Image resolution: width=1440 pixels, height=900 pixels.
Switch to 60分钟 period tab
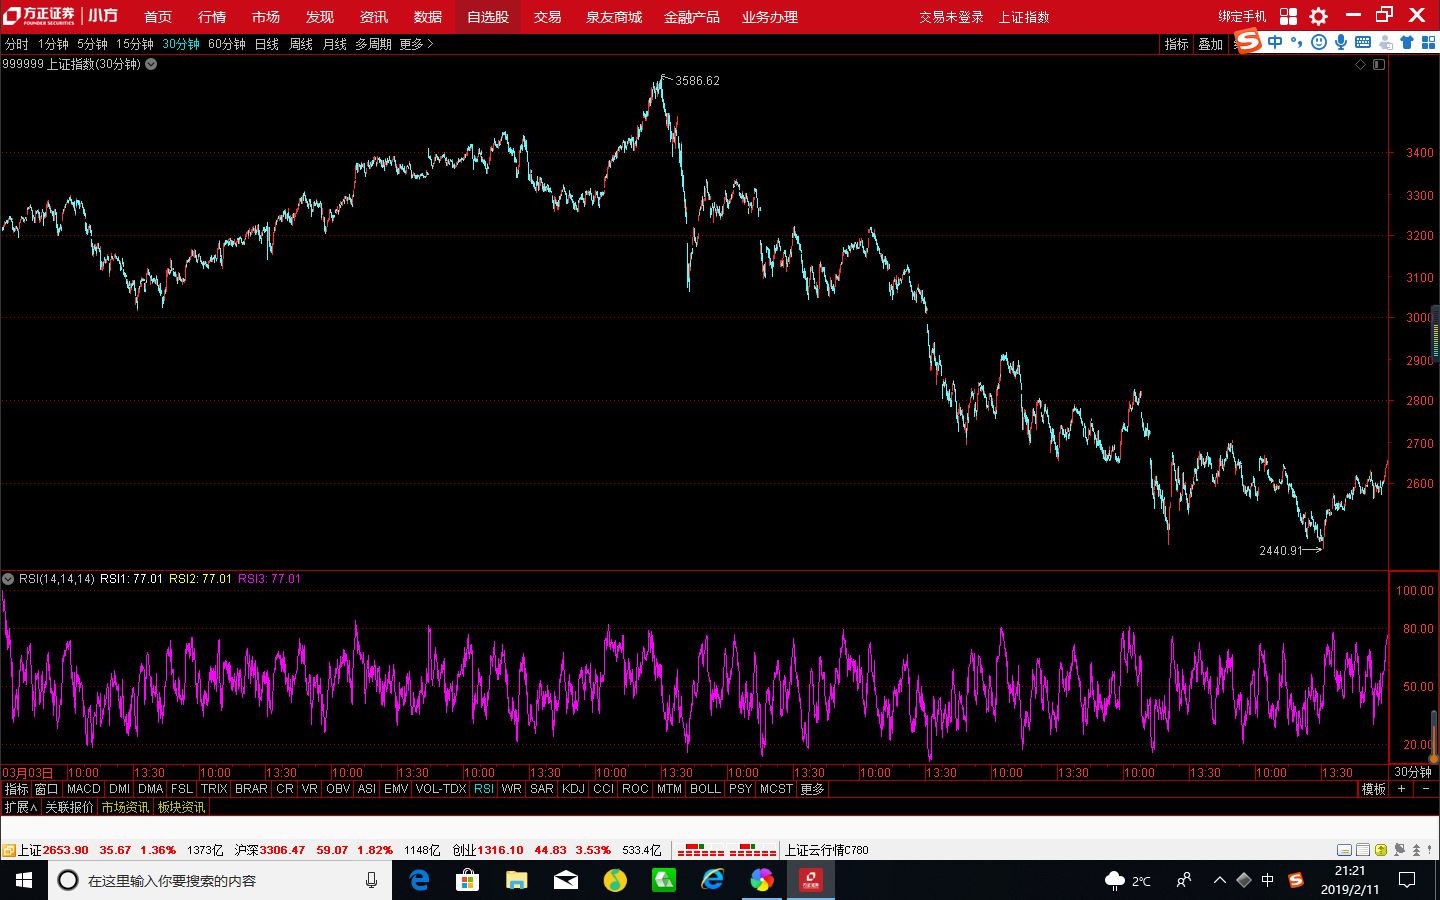[x=227, y=44]
